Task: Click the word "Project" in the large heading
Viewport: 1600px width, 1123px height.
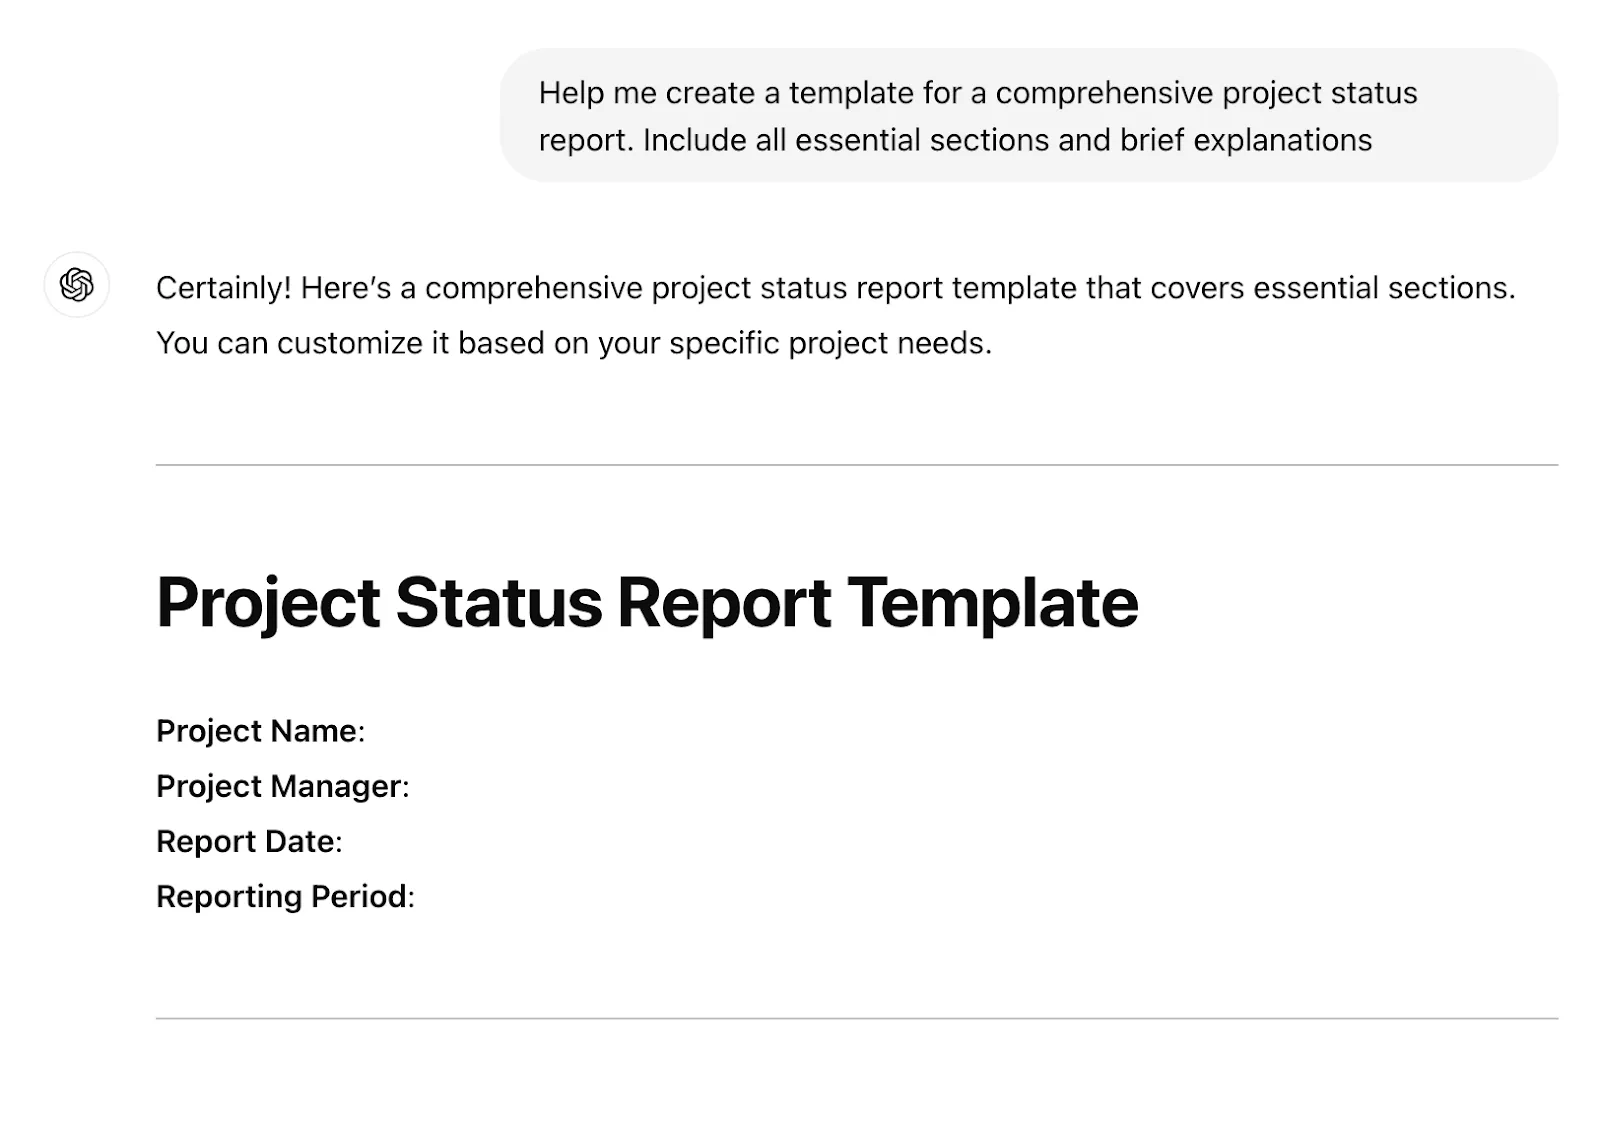Action: 268,603
